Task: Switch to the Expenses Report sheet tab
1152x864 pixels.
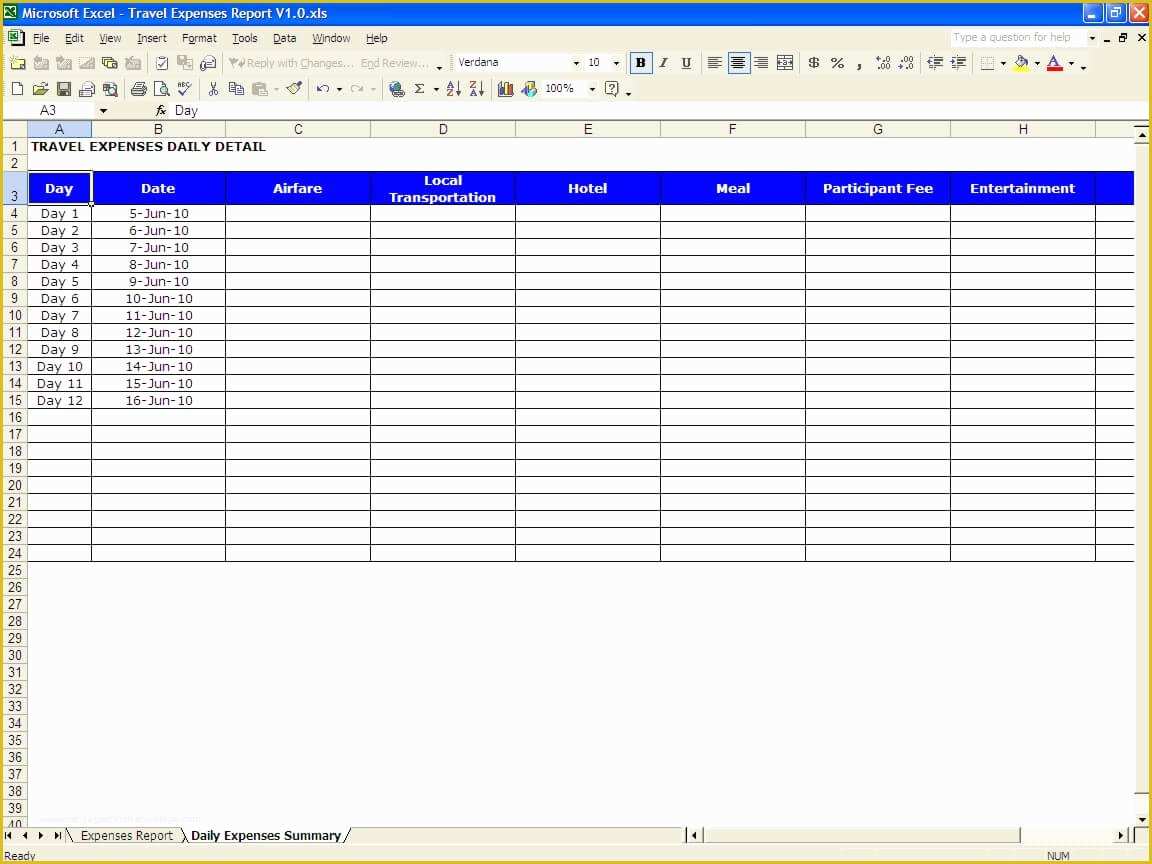Action: click(x=126, y=835)
